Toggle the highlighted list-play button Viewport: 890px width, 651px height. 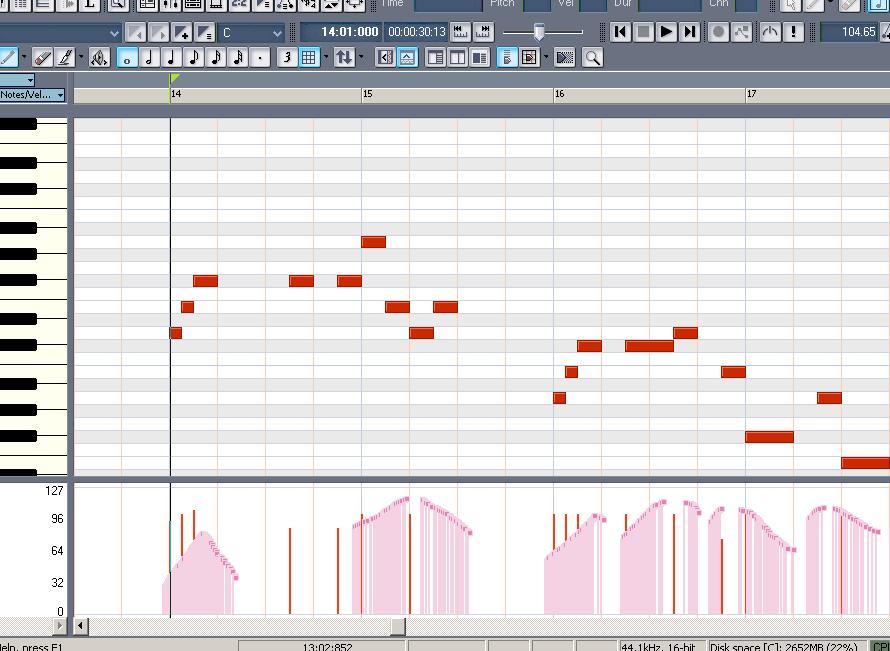pyautogui.click(x=507, y=57)
